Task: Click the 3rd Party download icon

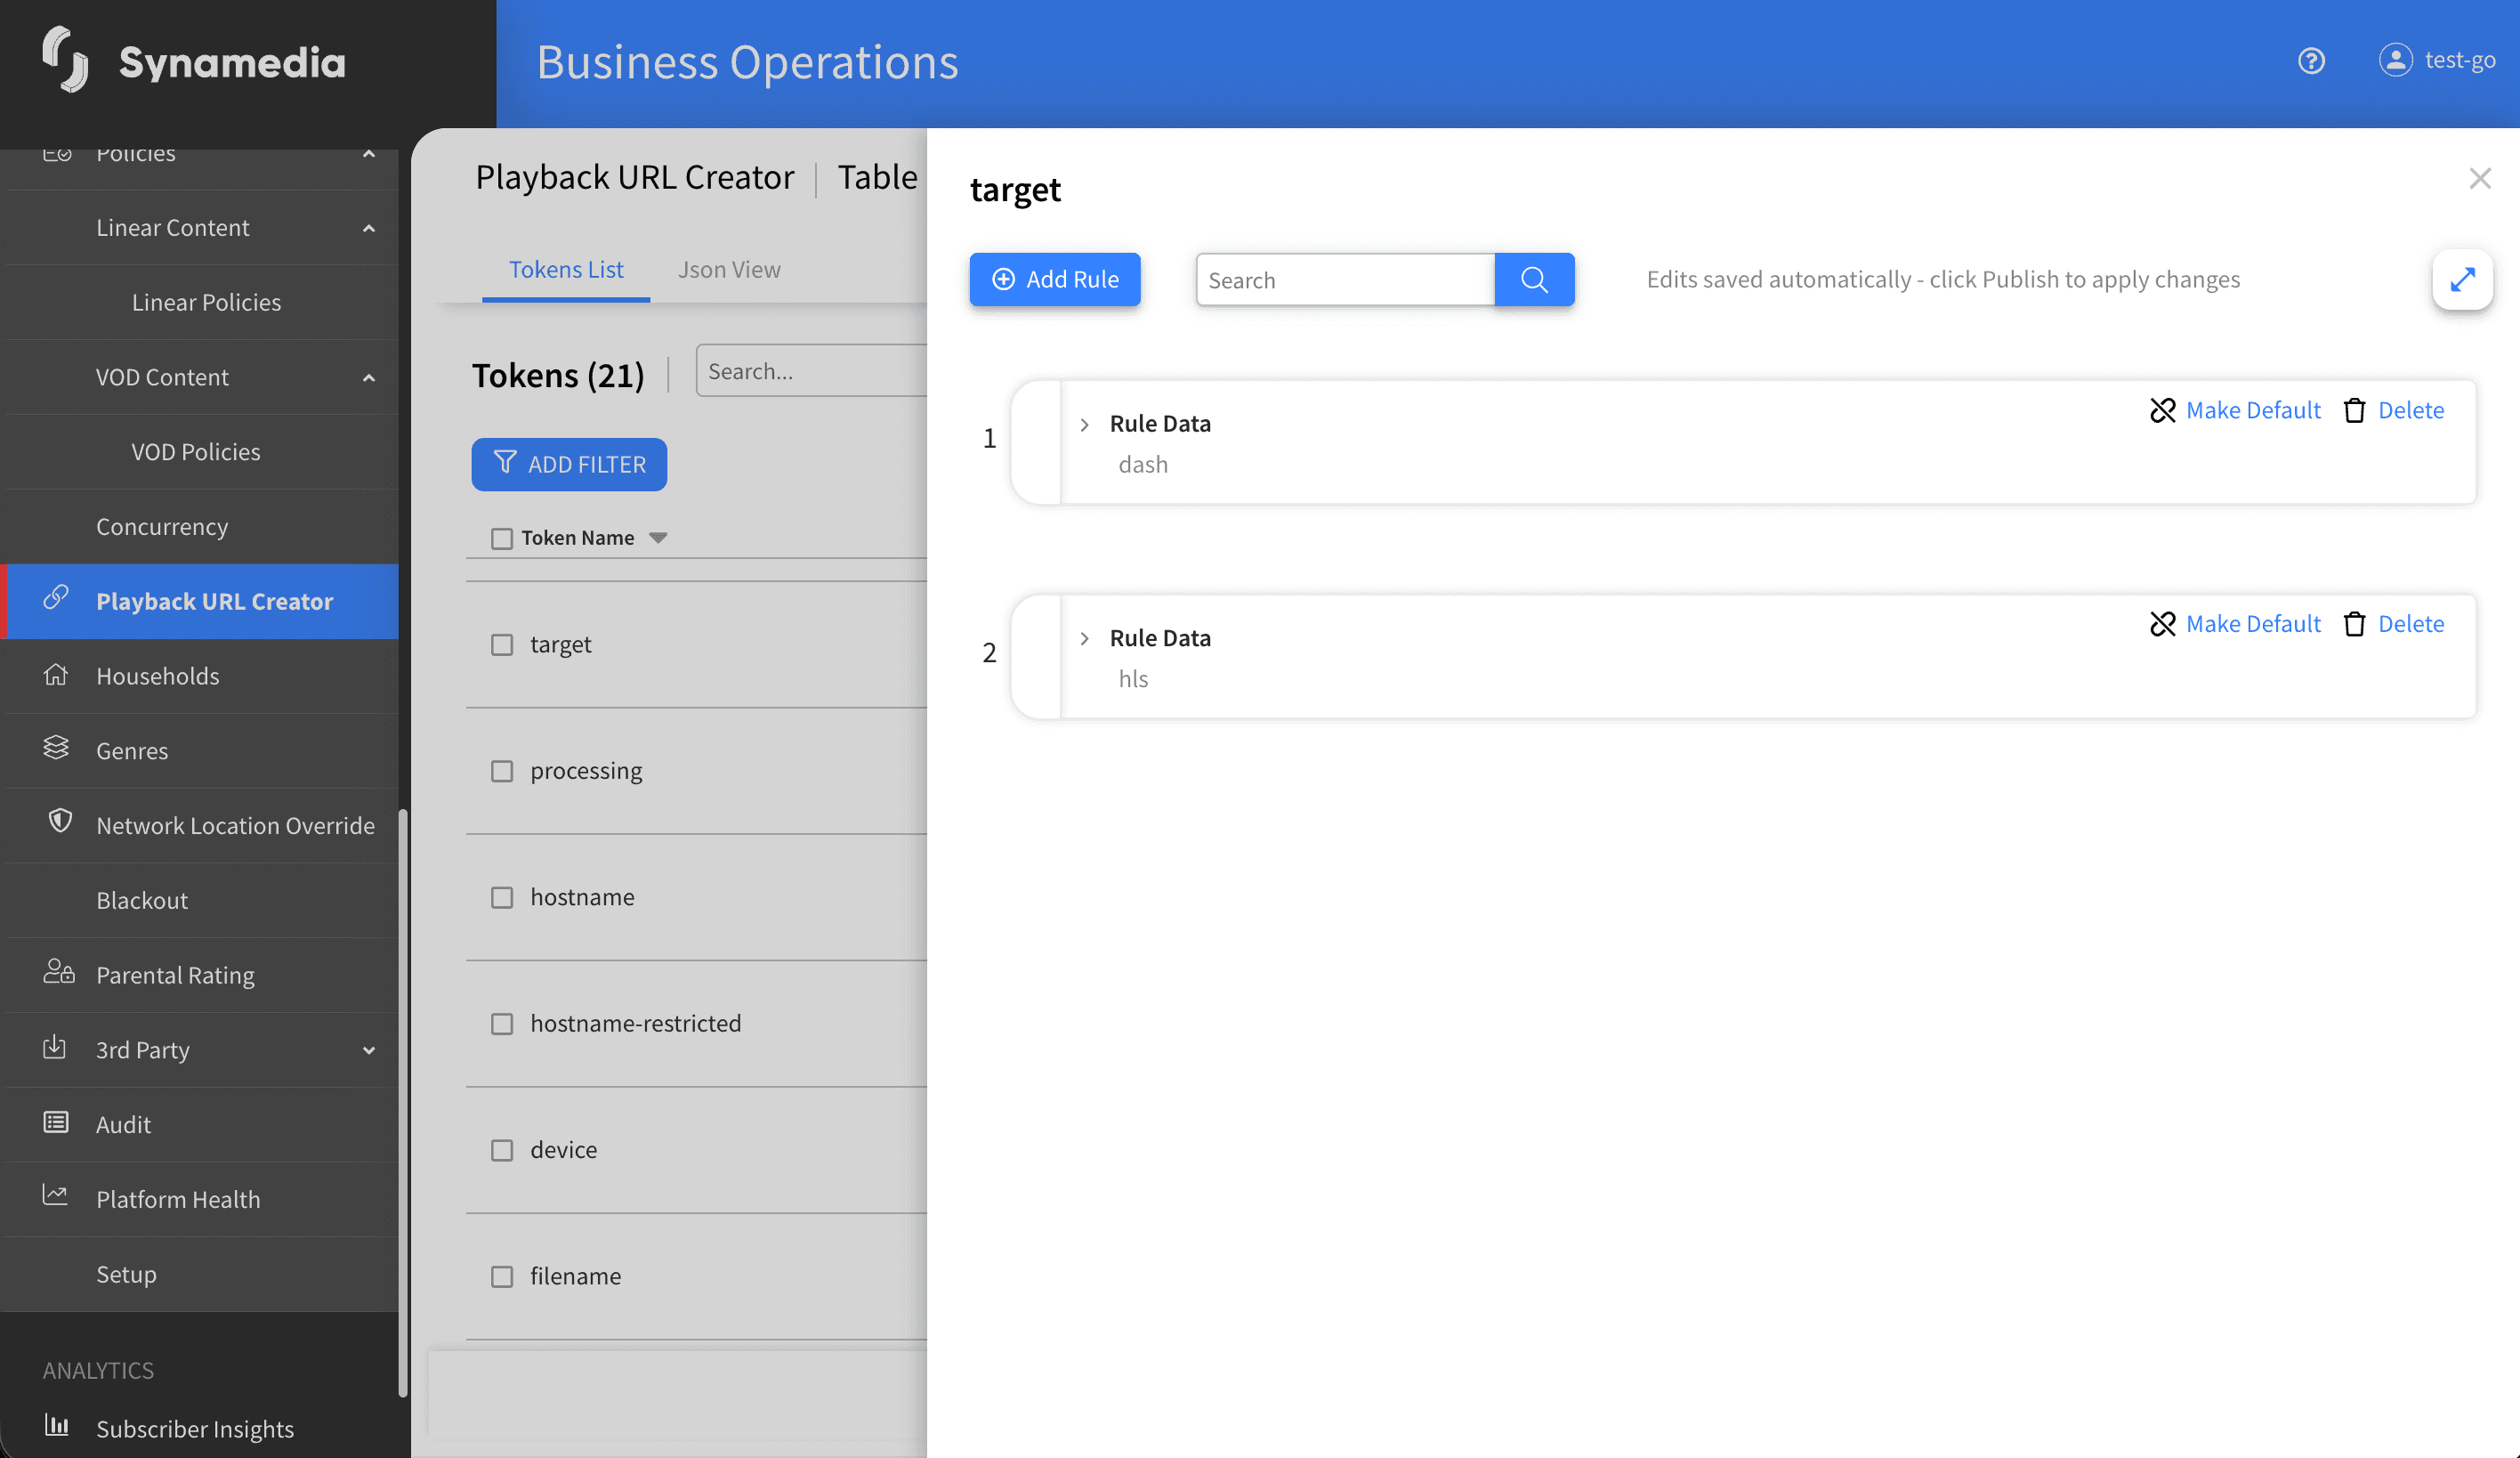Action: (55, 1047)
